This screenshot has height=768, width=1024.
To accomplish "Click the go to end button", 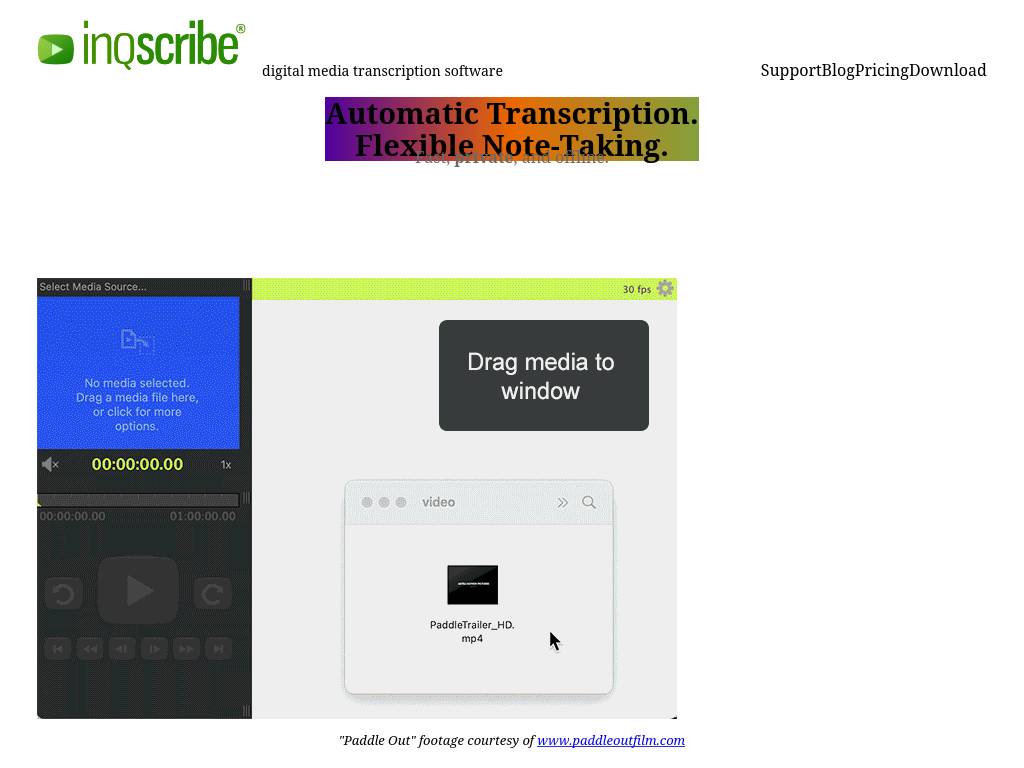I will (x=218, y=648).
